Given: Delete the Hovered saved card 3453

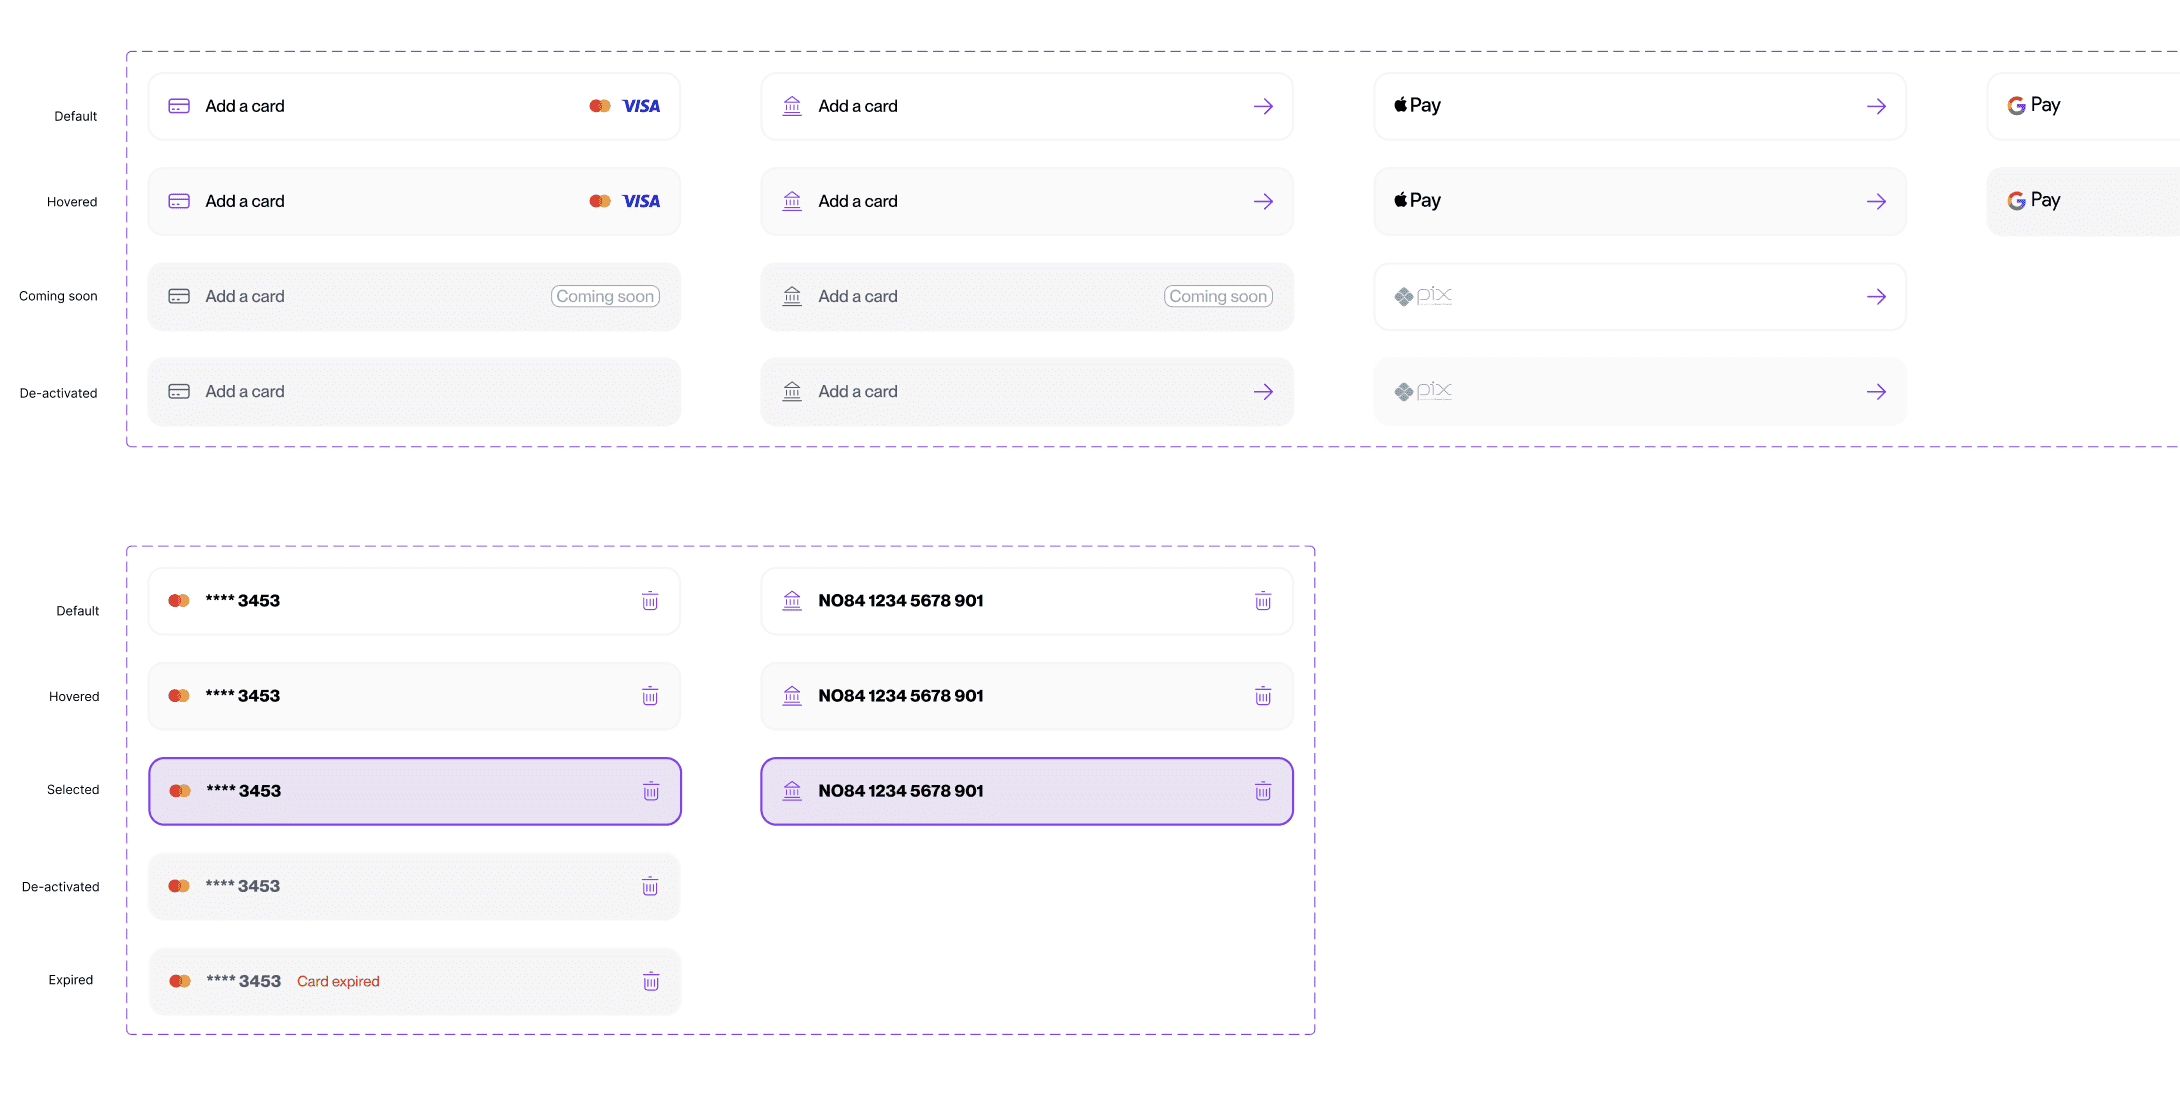Looking at the screenshot, I should point(650,695).
